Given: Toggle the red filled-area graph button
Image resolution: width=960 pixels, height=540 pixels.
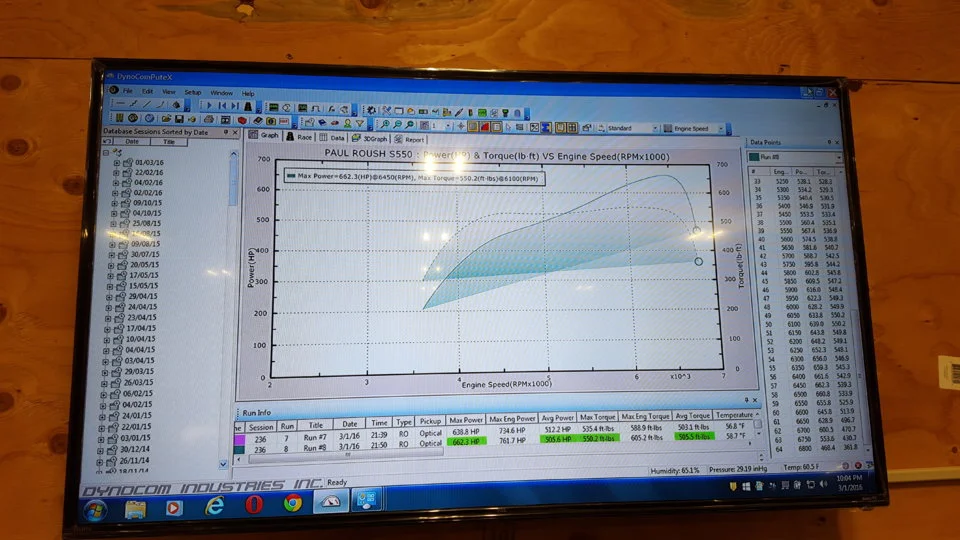Looking at the screenshot, I should [x=485, y=126].
